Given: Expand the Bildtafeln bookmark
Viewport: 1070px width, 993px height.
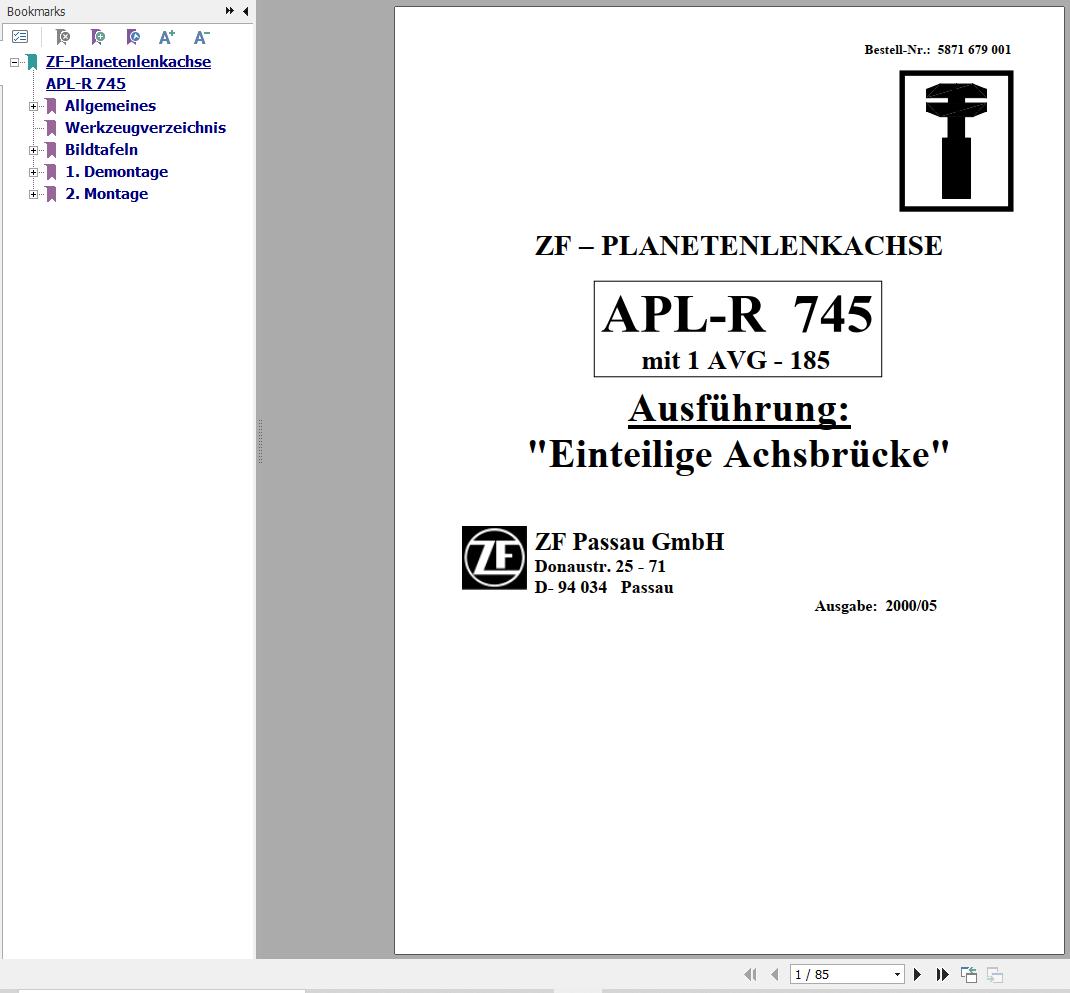Looking at the screenshot, I should click(35, 150).
